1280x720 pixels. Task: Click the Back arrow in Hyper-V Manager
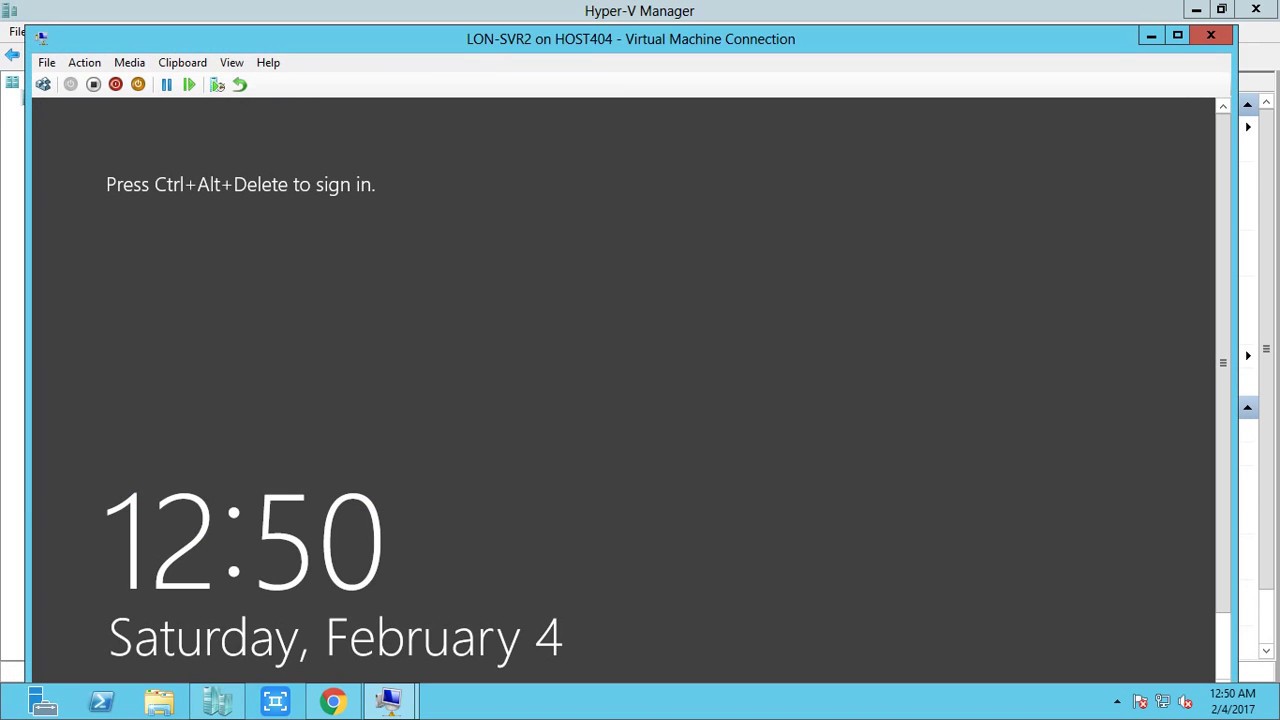[x=12, y=55]
